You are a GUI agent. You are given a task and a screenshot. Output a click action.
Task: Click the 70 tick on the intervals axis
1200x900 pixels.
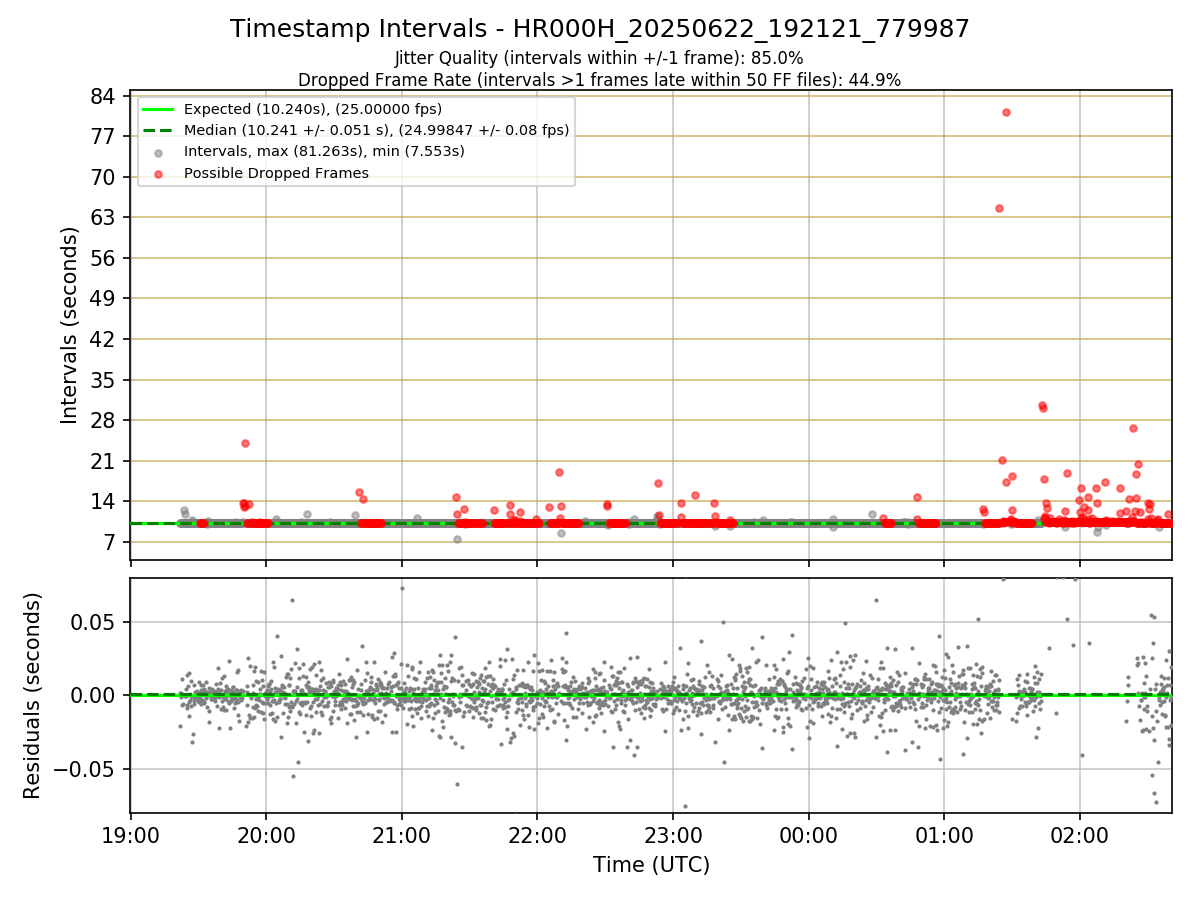tap(105, 177)
